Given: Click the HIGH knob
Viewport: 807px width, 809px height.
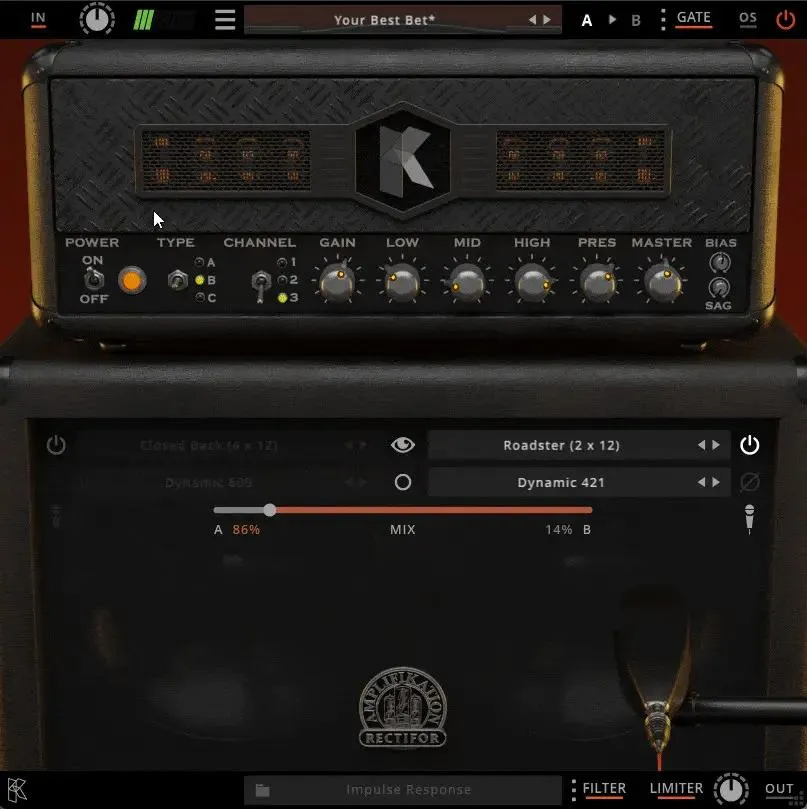Looking at the screenshot, I should 532,282.
